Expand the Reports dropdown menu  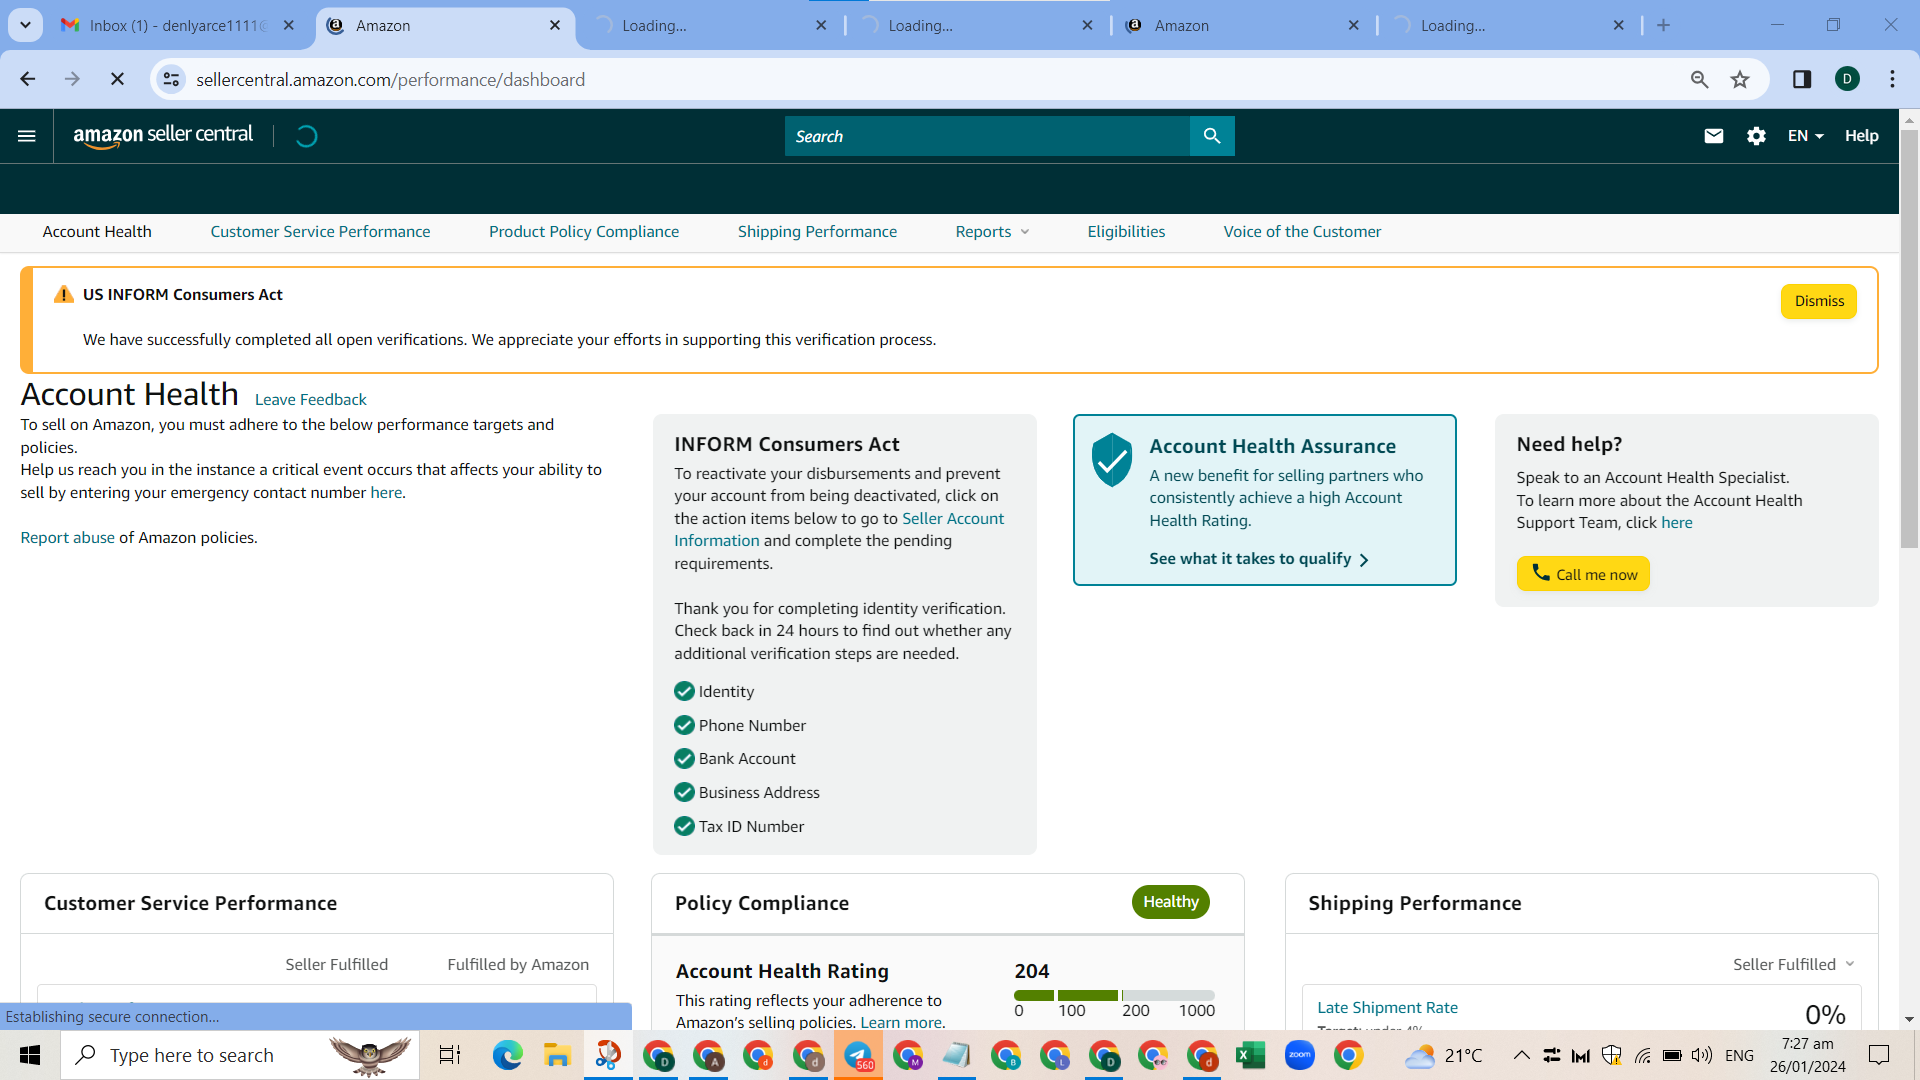click(992, 232)
